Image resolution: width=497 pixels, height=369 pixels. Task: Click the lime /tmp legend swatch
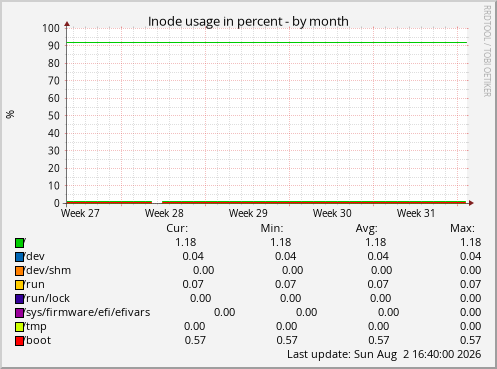19,327
